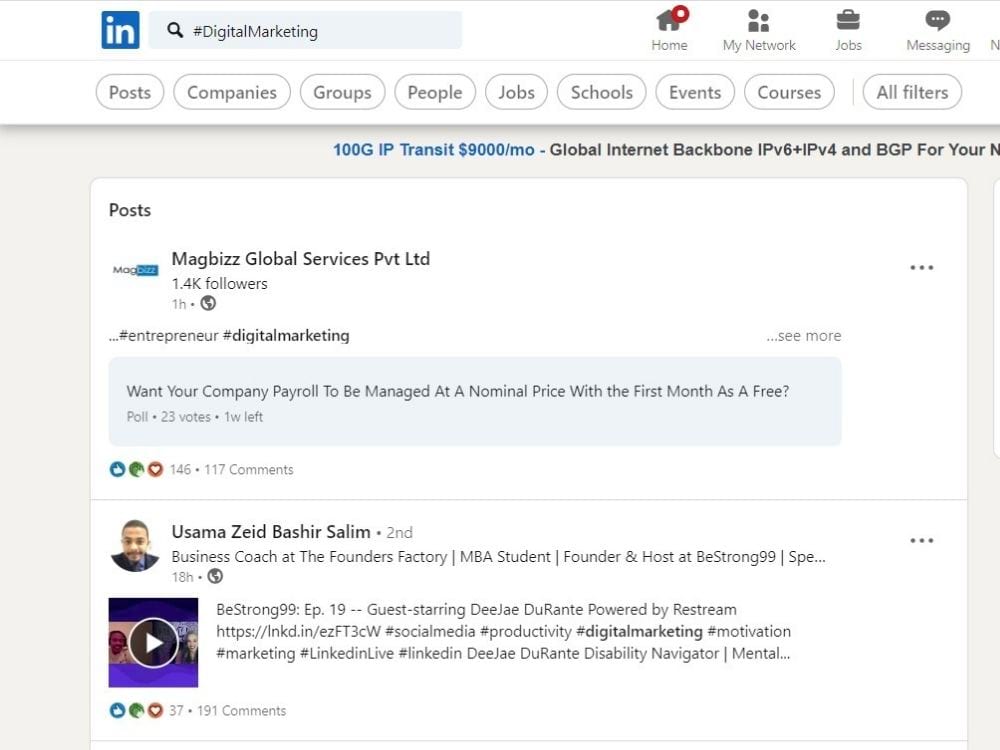Open the company payroll poll

[474, 401]
